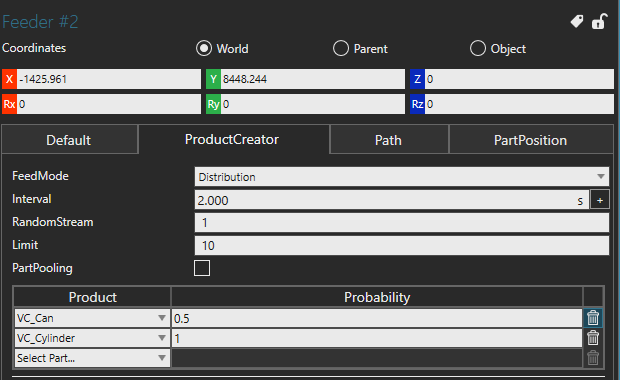Click the VC_Can probability field 0.5
The image size is (620, 380).
(x=376, y=318)
